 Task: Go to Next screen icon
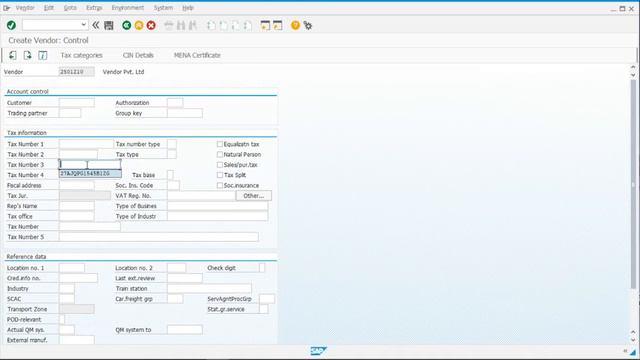27,55
